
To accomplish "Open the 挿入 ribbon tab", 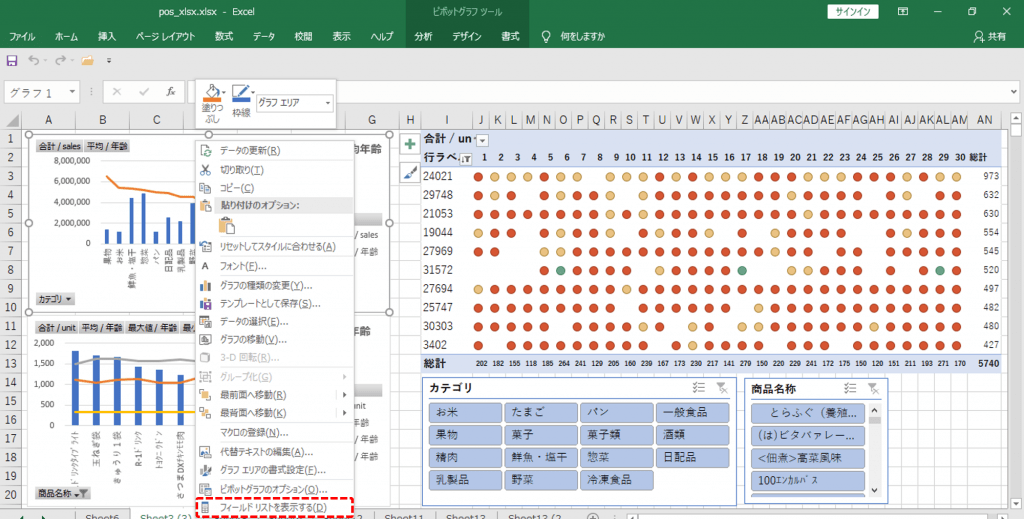I will tap(107, 37).
